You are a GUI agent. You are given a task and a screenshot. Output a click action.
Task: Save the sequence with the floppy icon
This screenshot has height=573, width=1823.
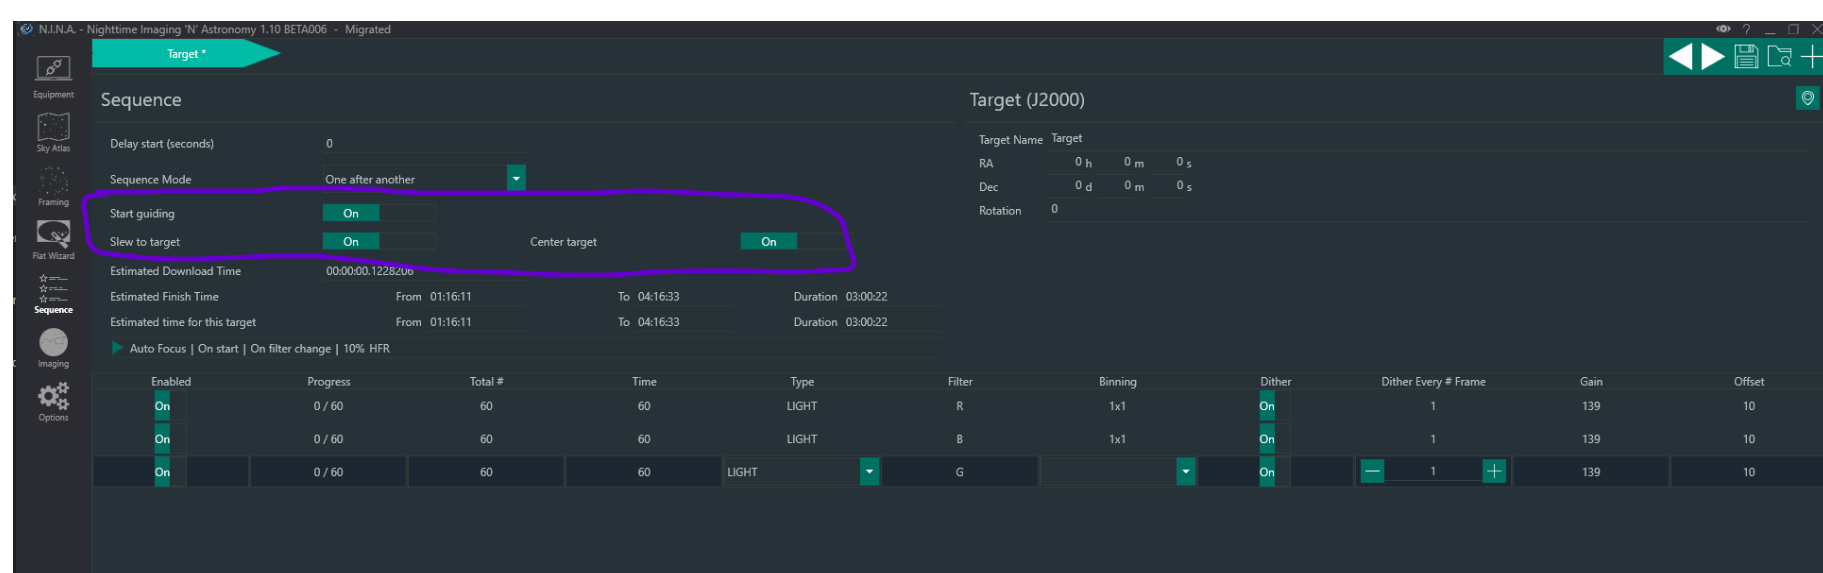[1746, 57]
